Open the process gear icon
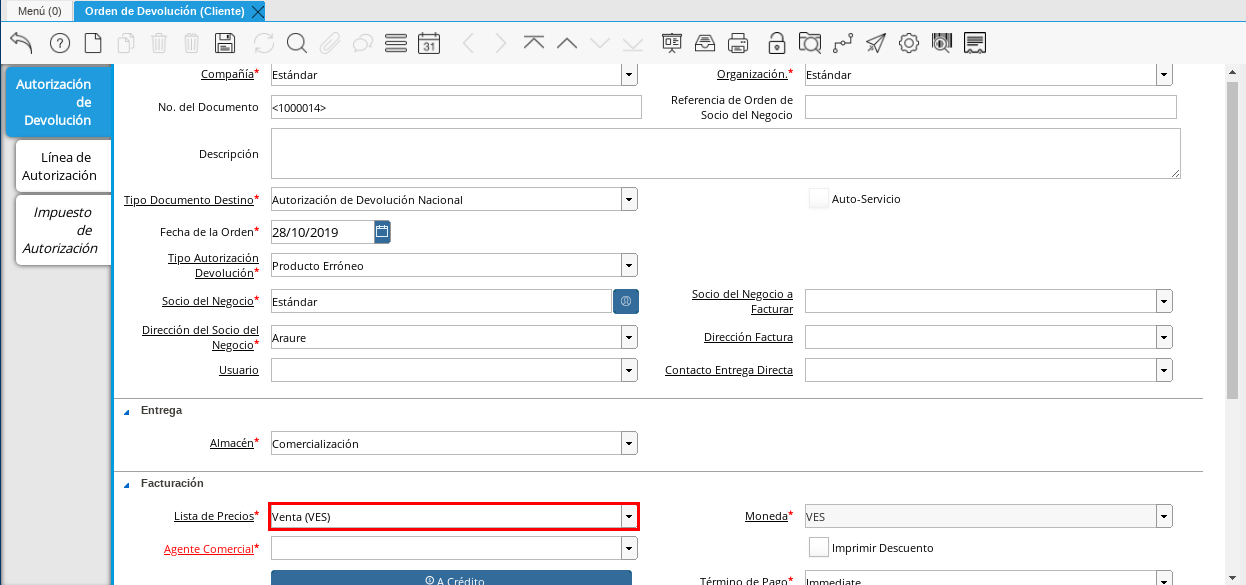Viewport: 1246px width, 585px height. [x=908, y=43]
